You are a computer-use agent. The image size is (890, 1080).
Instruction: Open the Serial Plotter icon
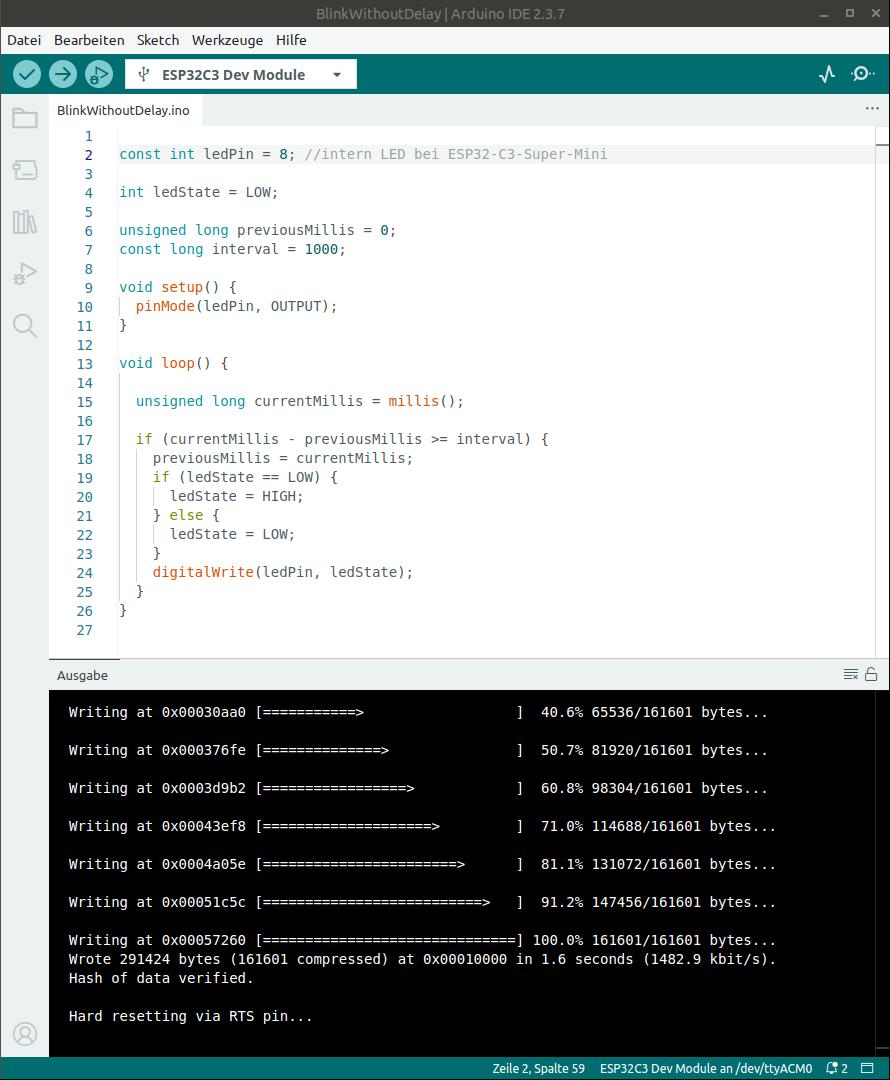point(826,73)
